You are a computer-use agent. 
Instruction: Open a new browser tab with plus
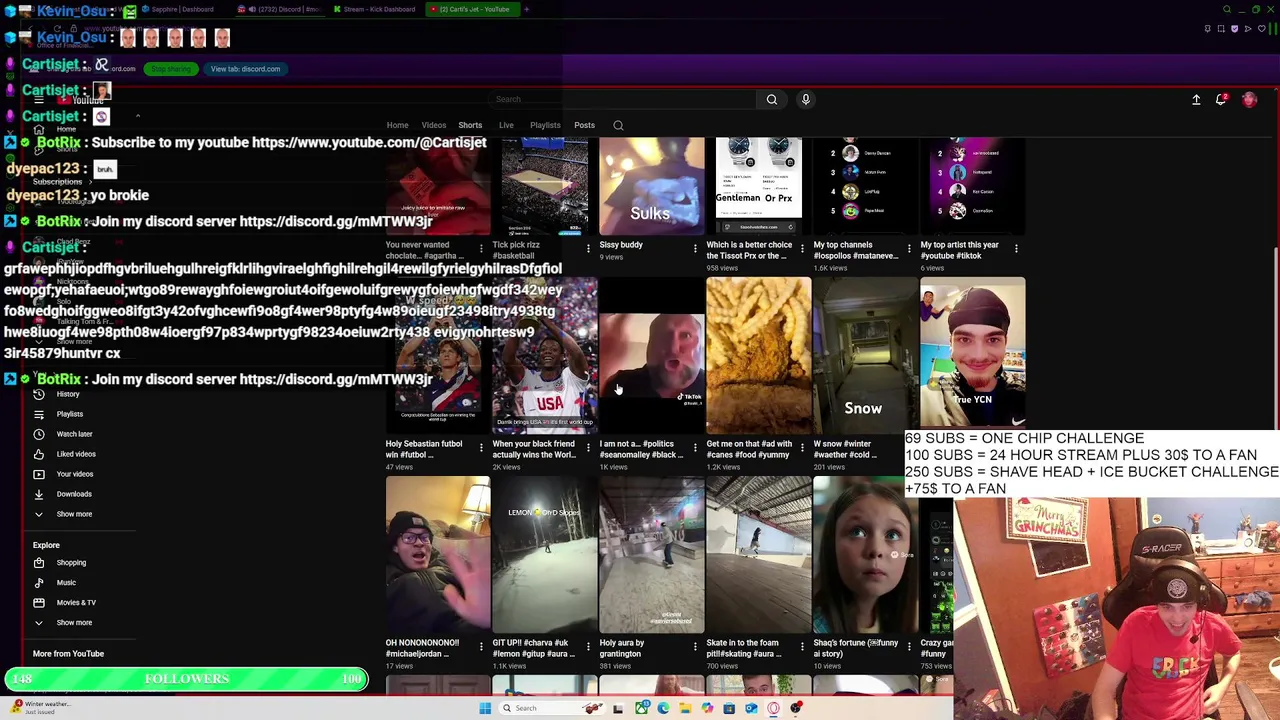(x=526, y=9)
